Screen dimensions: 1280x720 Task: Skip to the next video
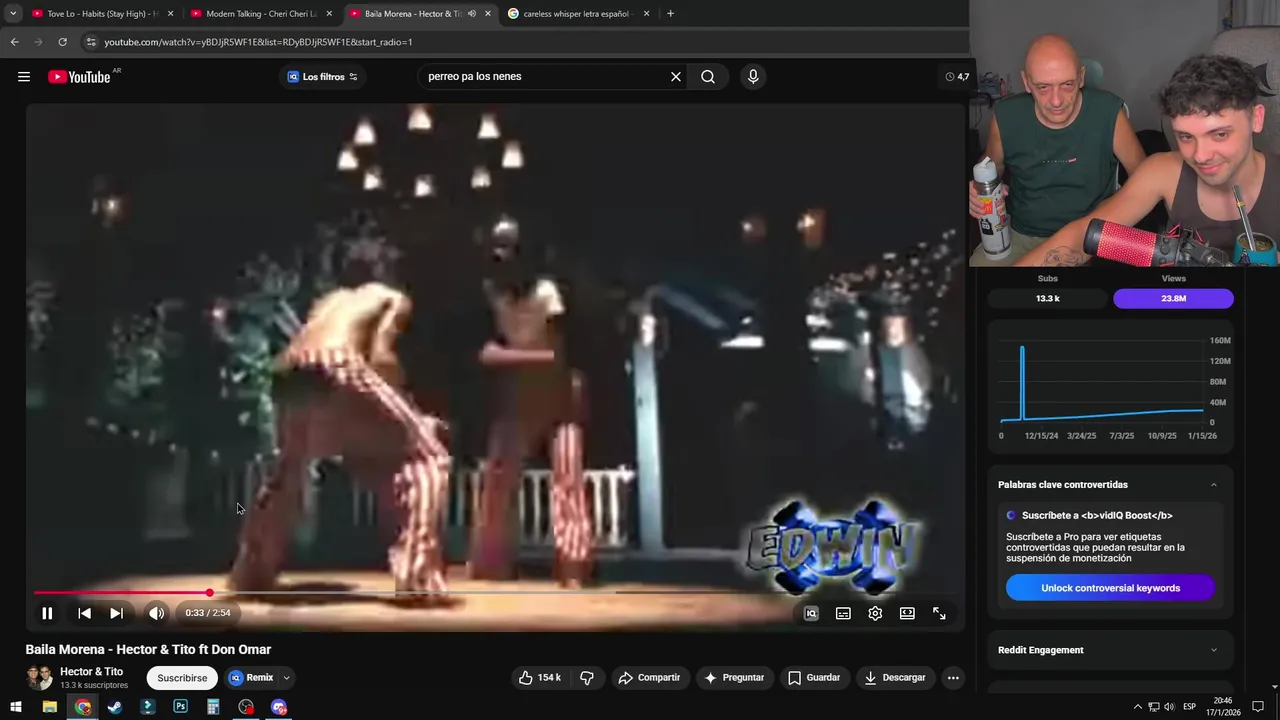[116, 613]
